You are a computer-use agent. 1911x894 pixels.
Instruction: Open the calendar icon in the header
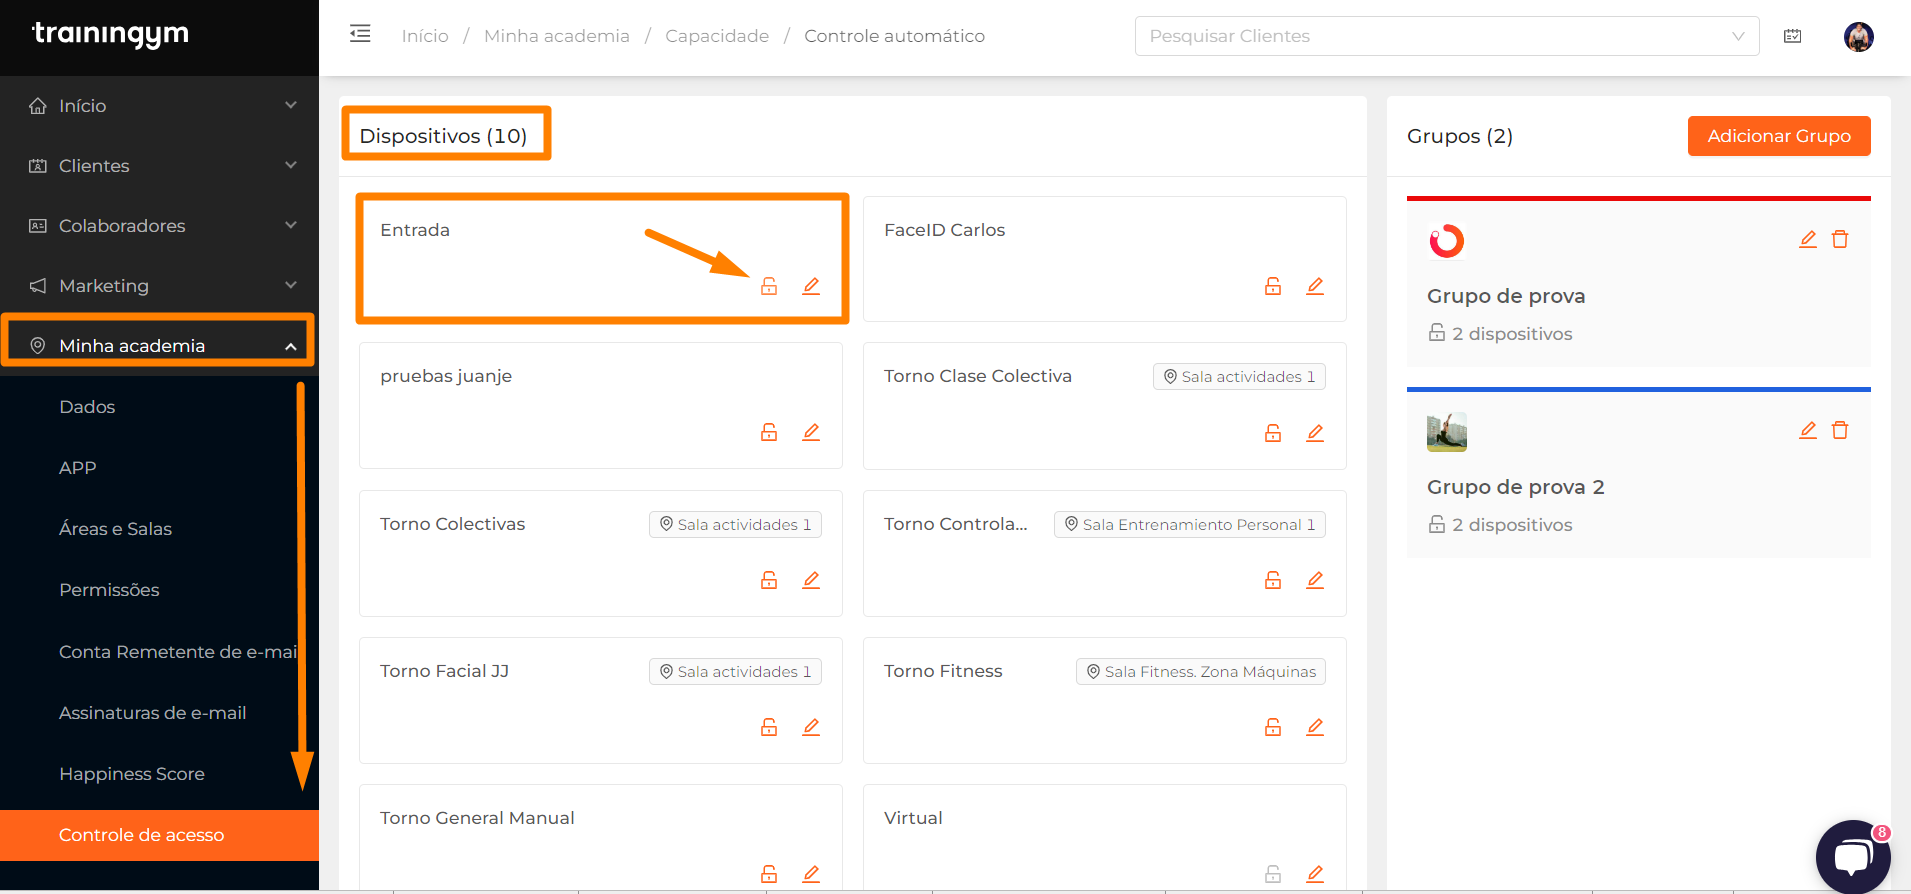[x=1793, y=36]
